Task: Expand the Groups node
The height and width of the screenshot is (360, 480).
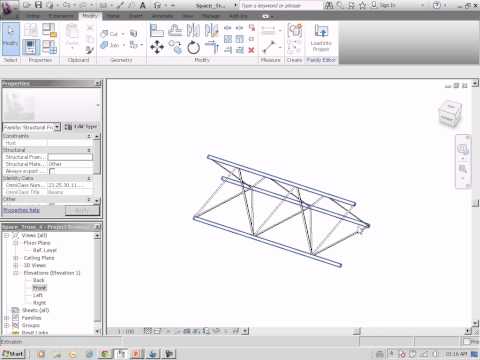Action: pyautogui.click(x=6, y=325)
